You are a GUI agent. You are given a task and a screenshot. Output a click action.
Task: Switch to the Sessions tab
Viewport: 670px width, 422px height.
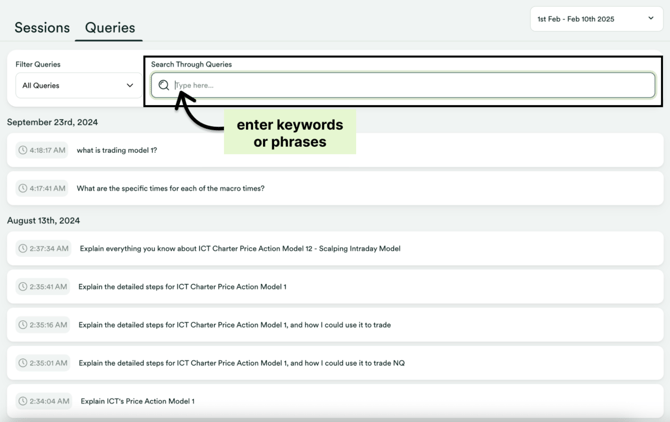click(42, 28)
